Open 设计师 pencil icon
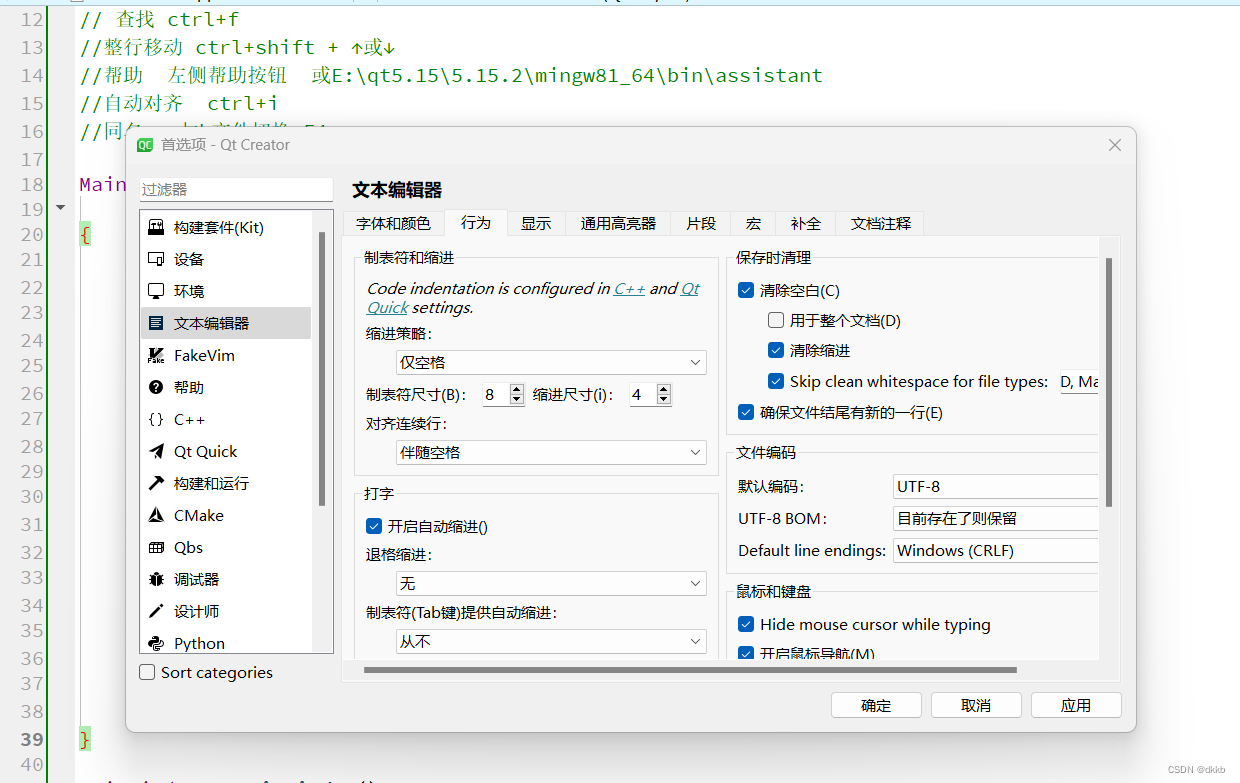Screen dimensions: 1240x783 pyautogui.click(x=156, y=611)
